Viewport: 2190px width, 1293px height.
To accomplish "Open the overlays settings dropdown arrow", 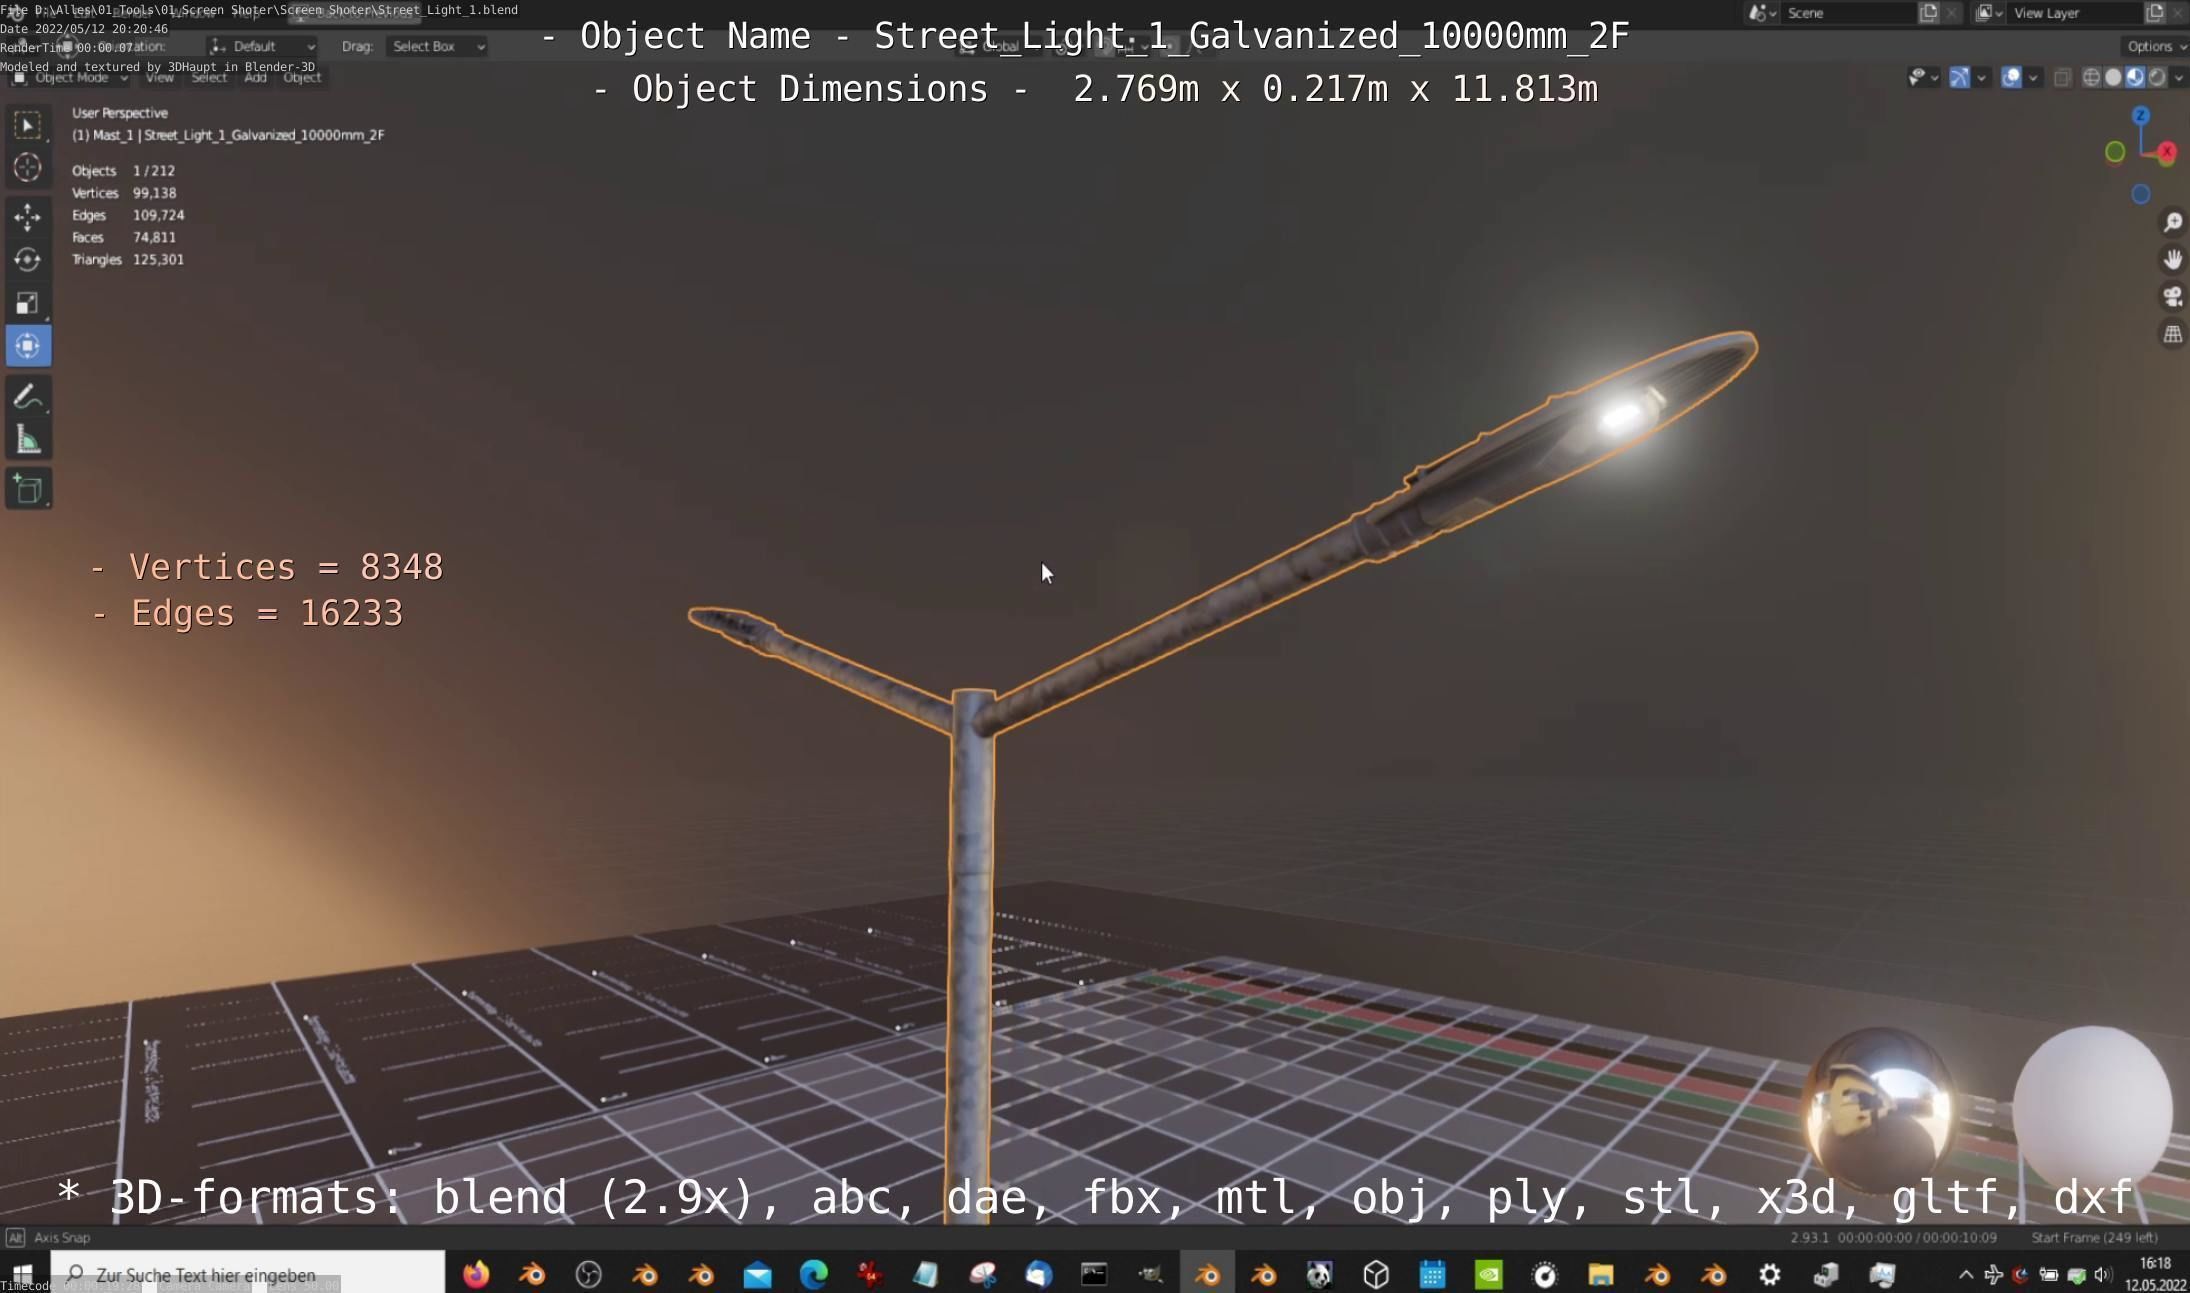I will pyautogui.click(x=2033, y=77).
